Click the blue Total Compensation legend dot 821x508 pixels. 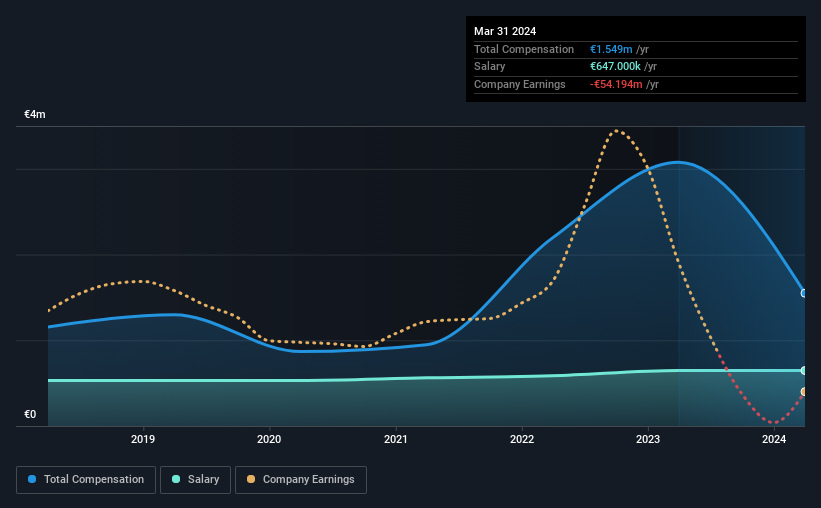click(32, 479)
